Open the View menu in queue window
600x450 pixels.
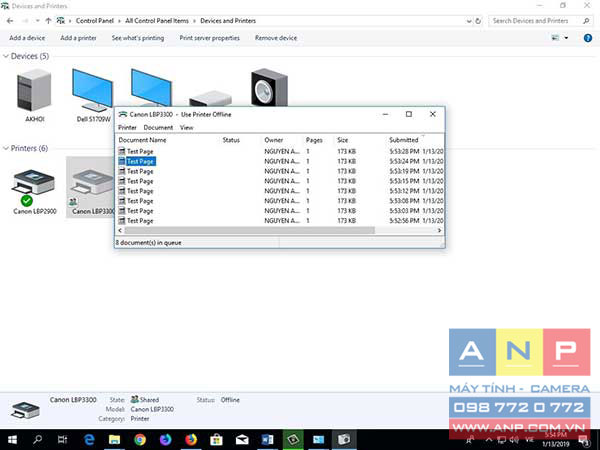187,127
